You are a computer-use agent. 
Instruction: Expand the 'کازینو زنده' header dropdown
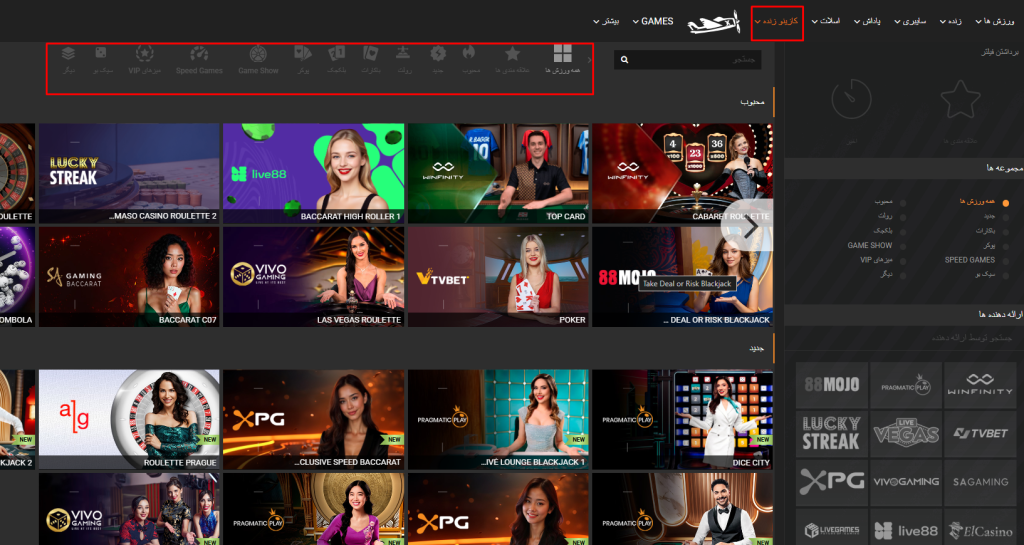[776, 22]
